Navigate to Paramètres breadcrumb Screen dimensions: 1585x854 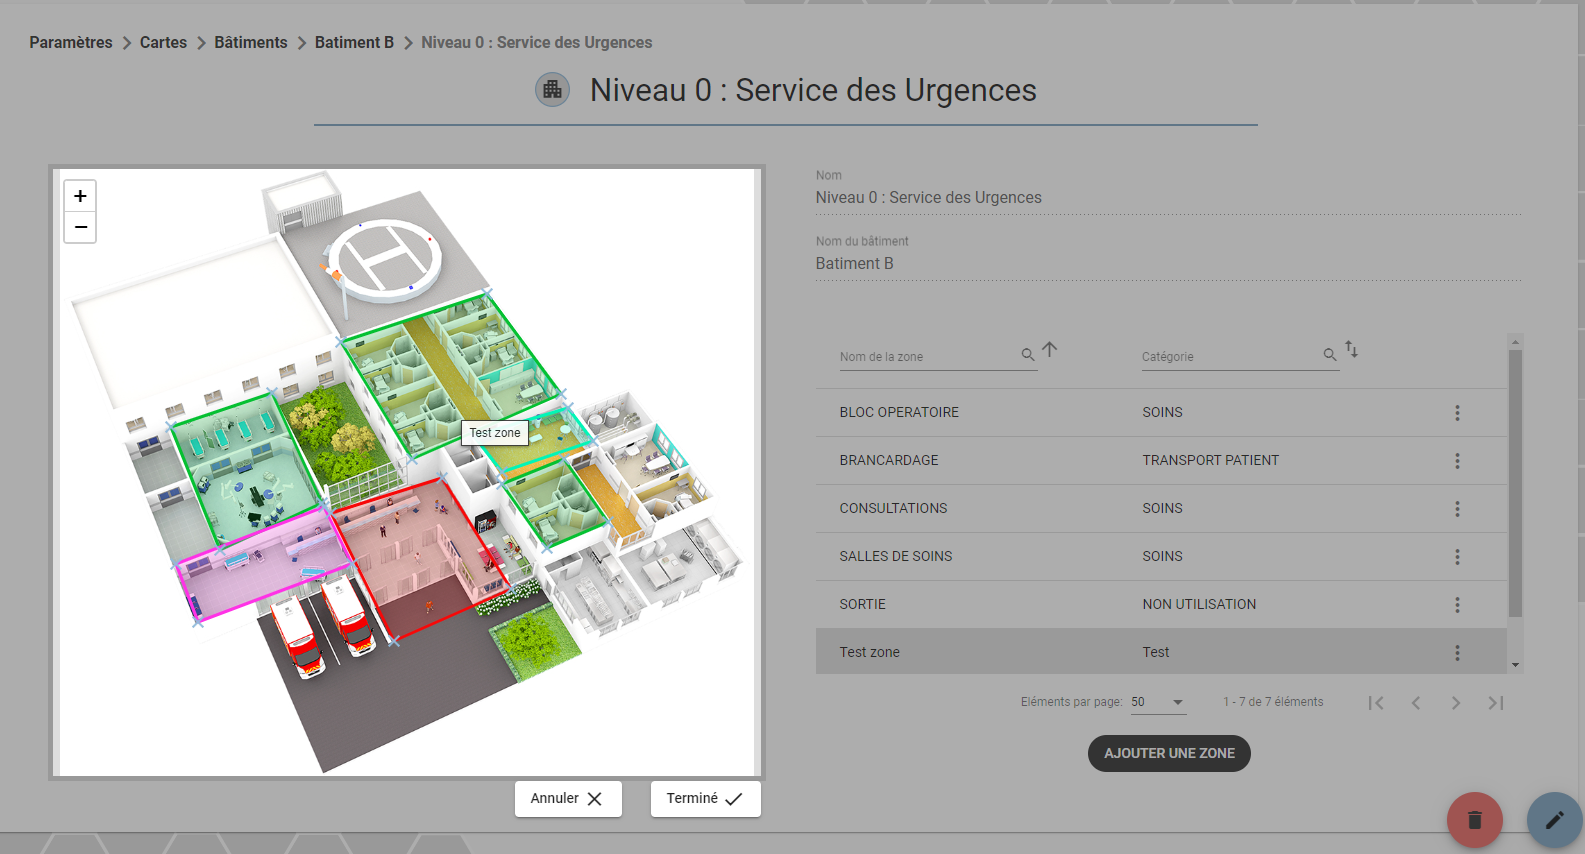71,42
